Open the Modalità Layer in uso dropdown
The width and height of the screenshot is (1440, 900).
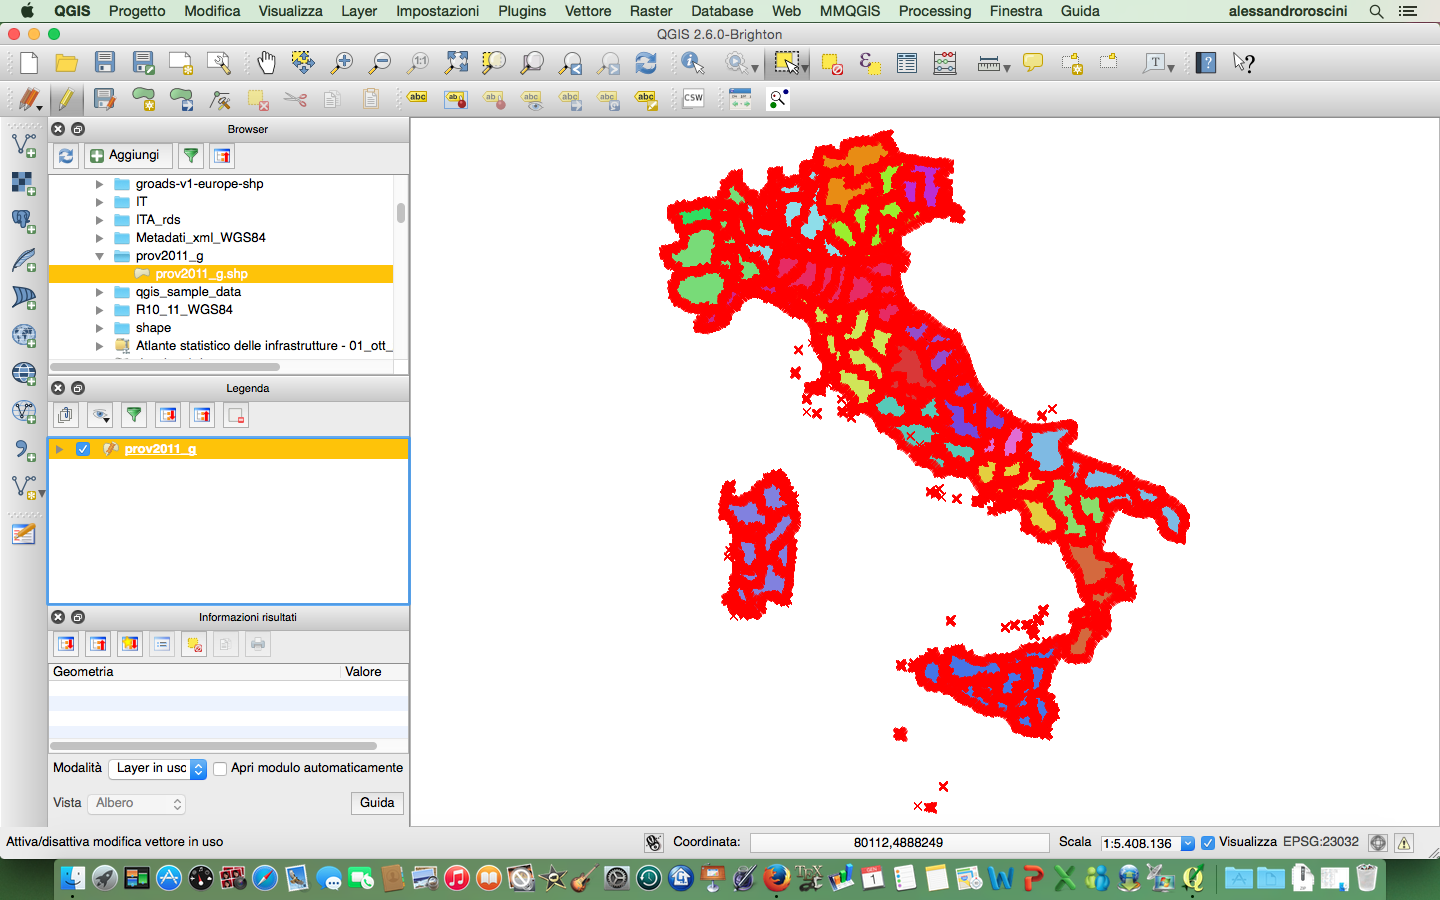tap(158, 768)
